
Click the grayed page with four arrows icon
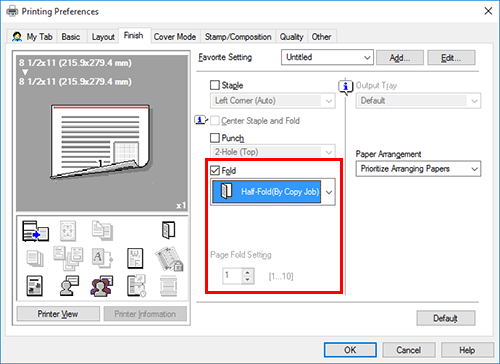click(68, 231)
